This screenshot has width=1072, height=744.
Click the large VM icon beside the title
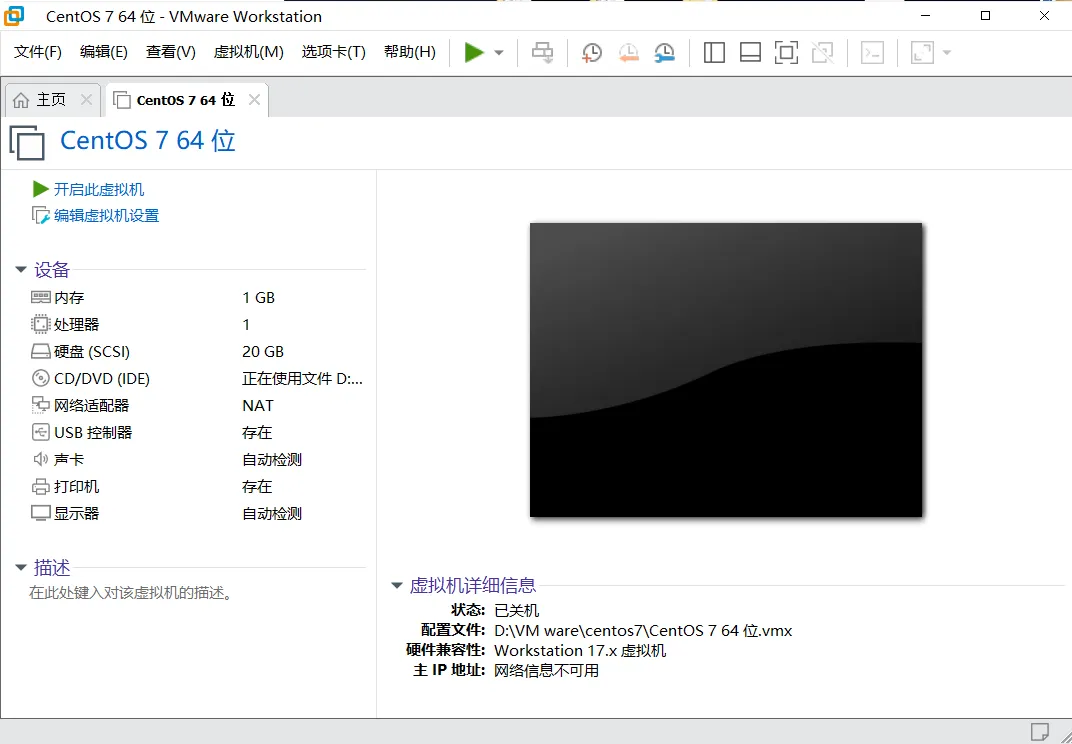27,142
